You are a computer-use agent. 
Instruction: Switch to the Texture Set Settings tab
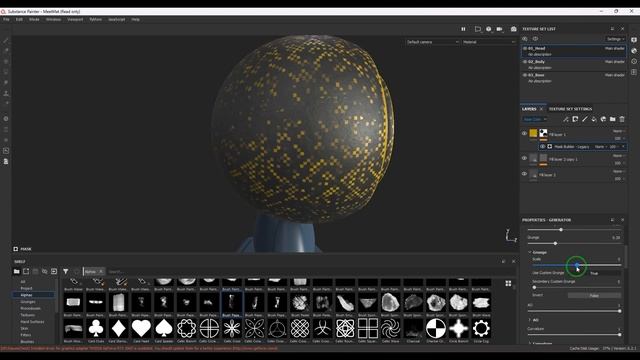pyautogui.click(x=570, y=109)
